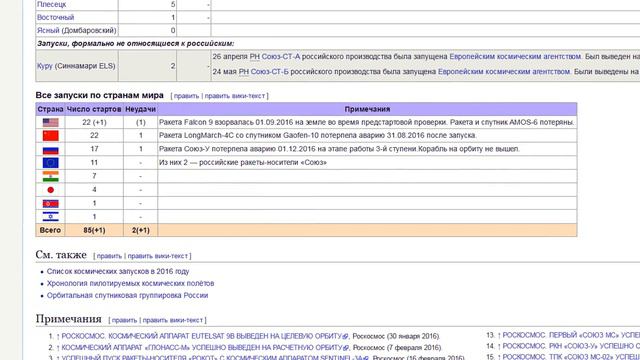Click the Japan flag icon
Image resolution: width=640 pixels, height=360 pixels.
[x=51, y=190]
